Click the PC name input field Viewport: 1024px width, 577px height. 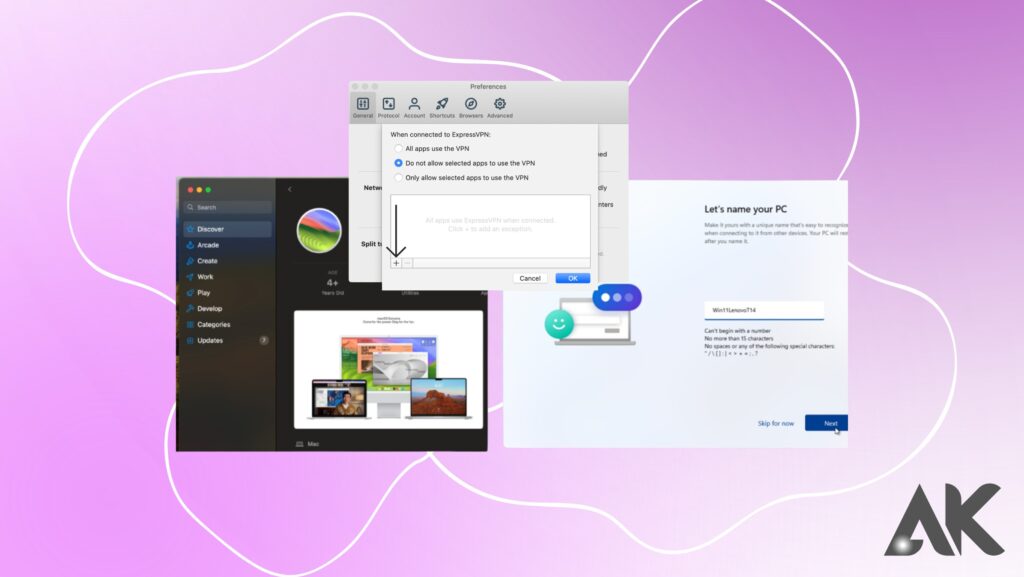(x=763, y=311)
